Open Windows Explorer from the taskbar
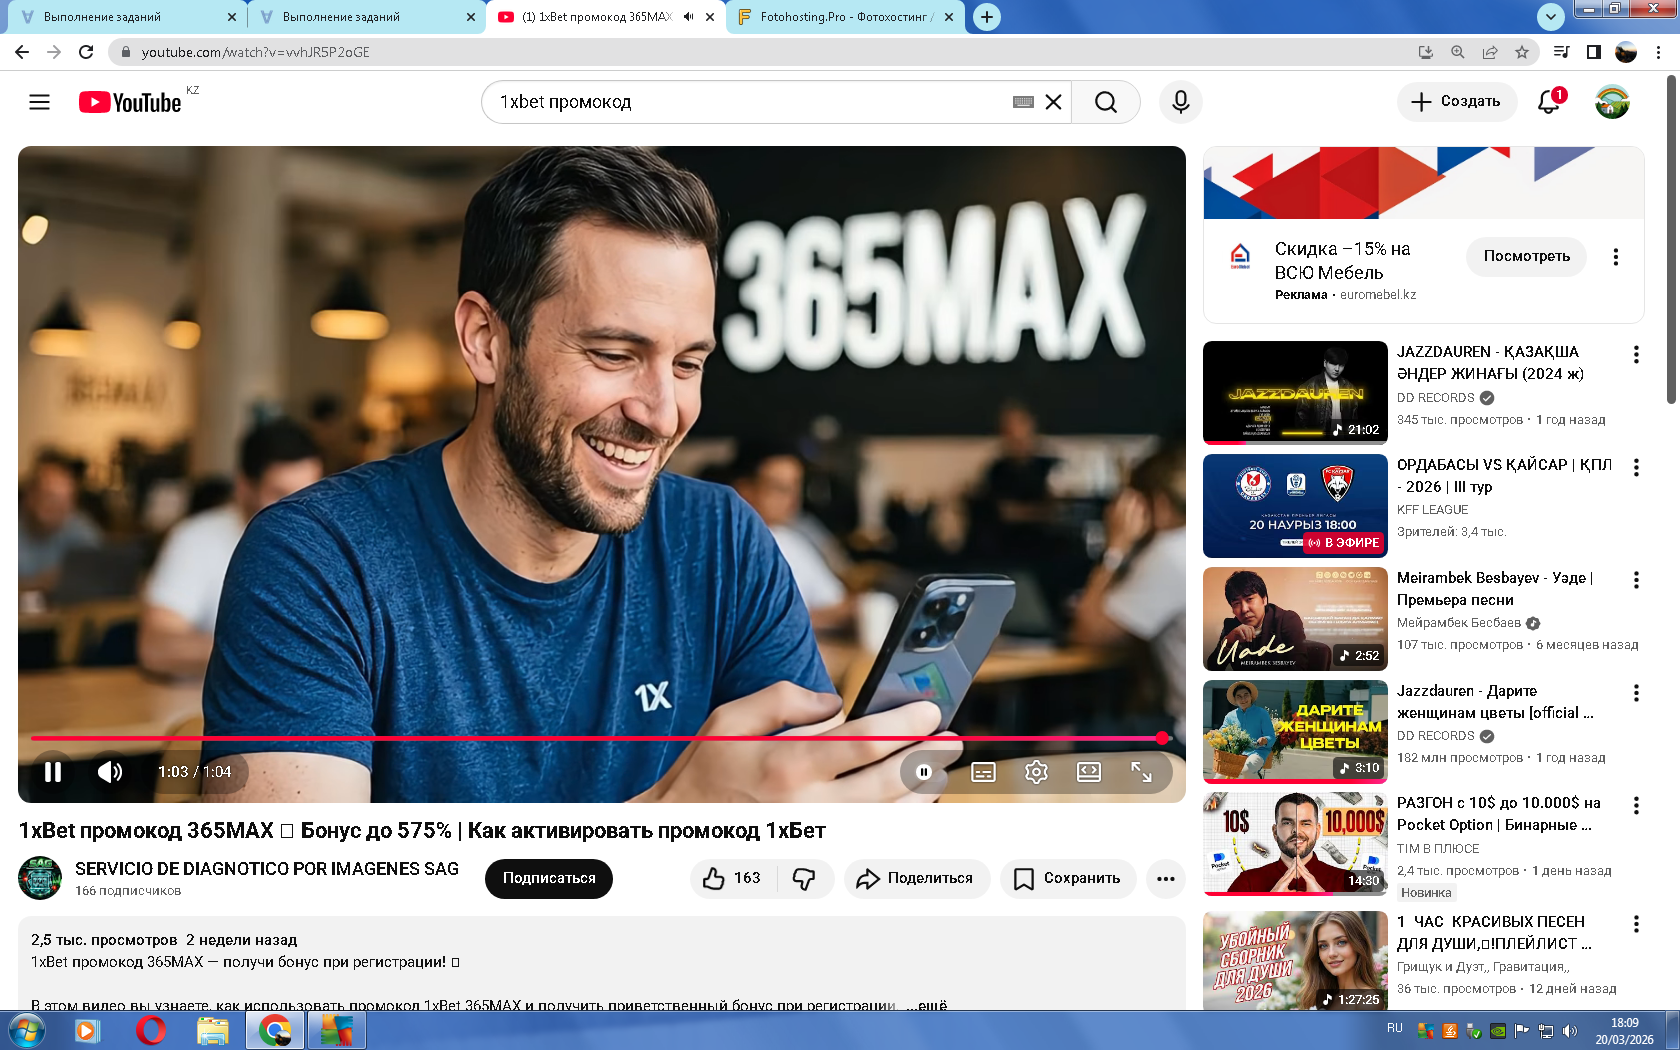 tap(213, 1030)
